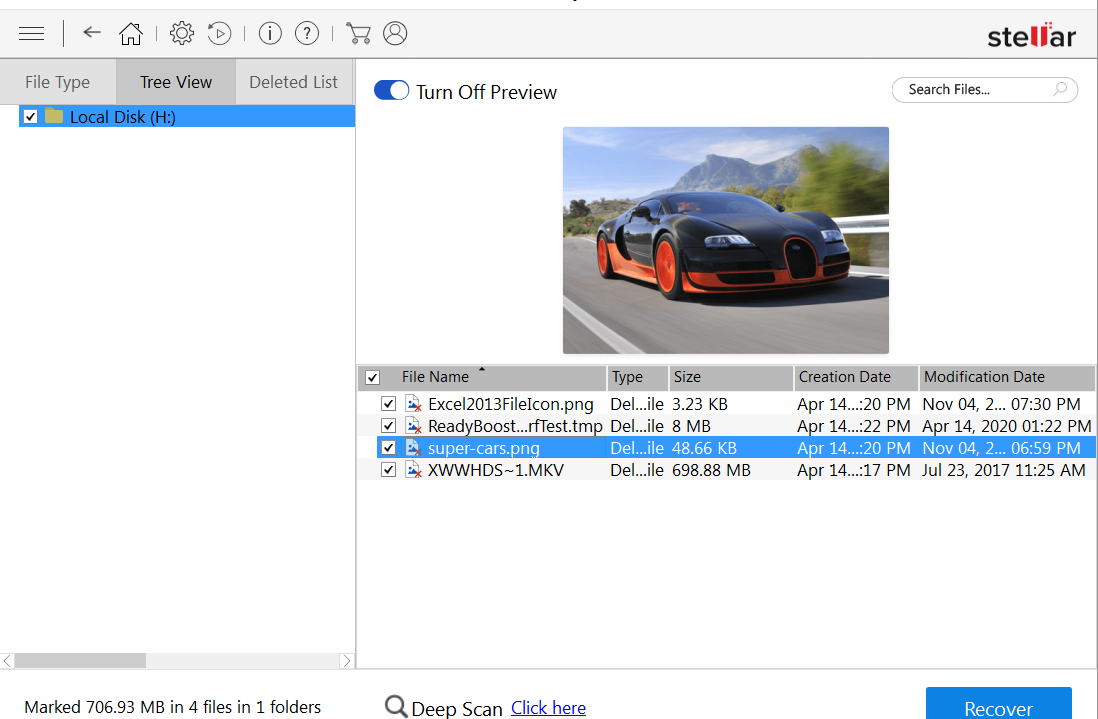1098x719 pixels.
Task: Select the super-cars.png file name
Action: [484, 448]
